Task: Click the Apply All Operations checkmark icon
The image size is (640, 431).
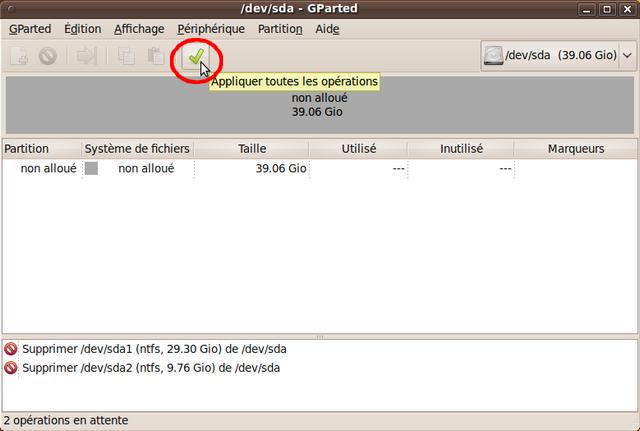Action: (196, 57)
